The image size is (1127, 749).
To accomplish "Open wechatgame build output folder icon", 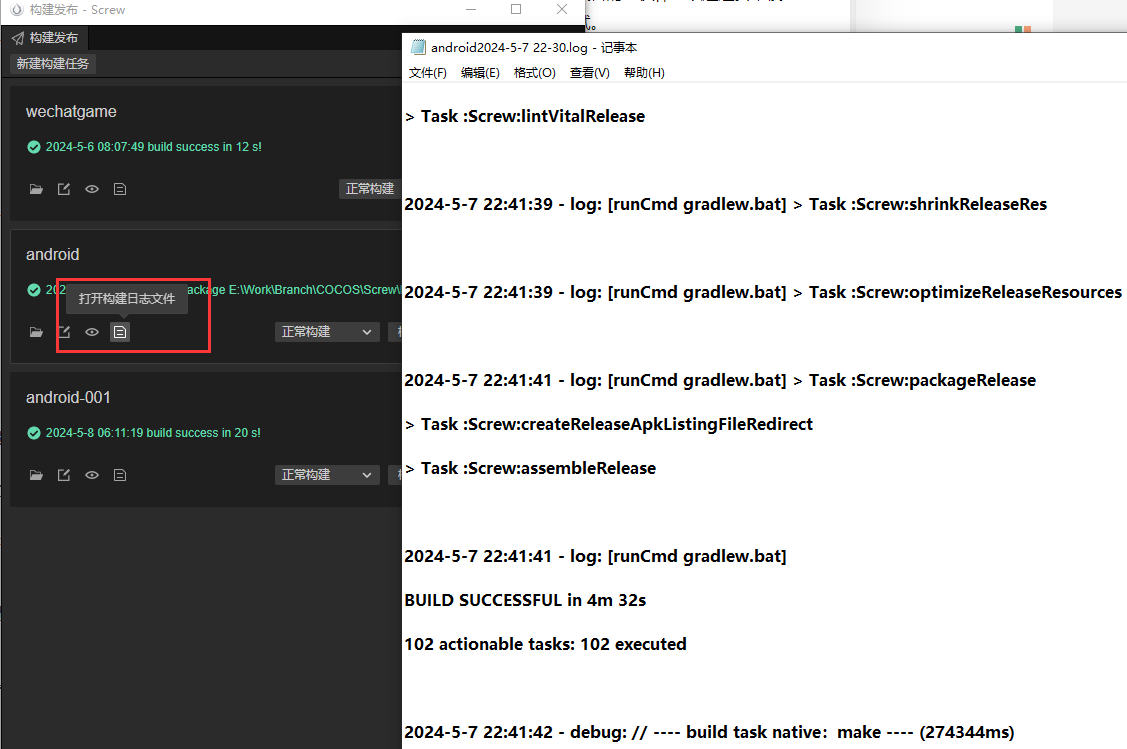I will pyautogui.click(x=36, y=189).
